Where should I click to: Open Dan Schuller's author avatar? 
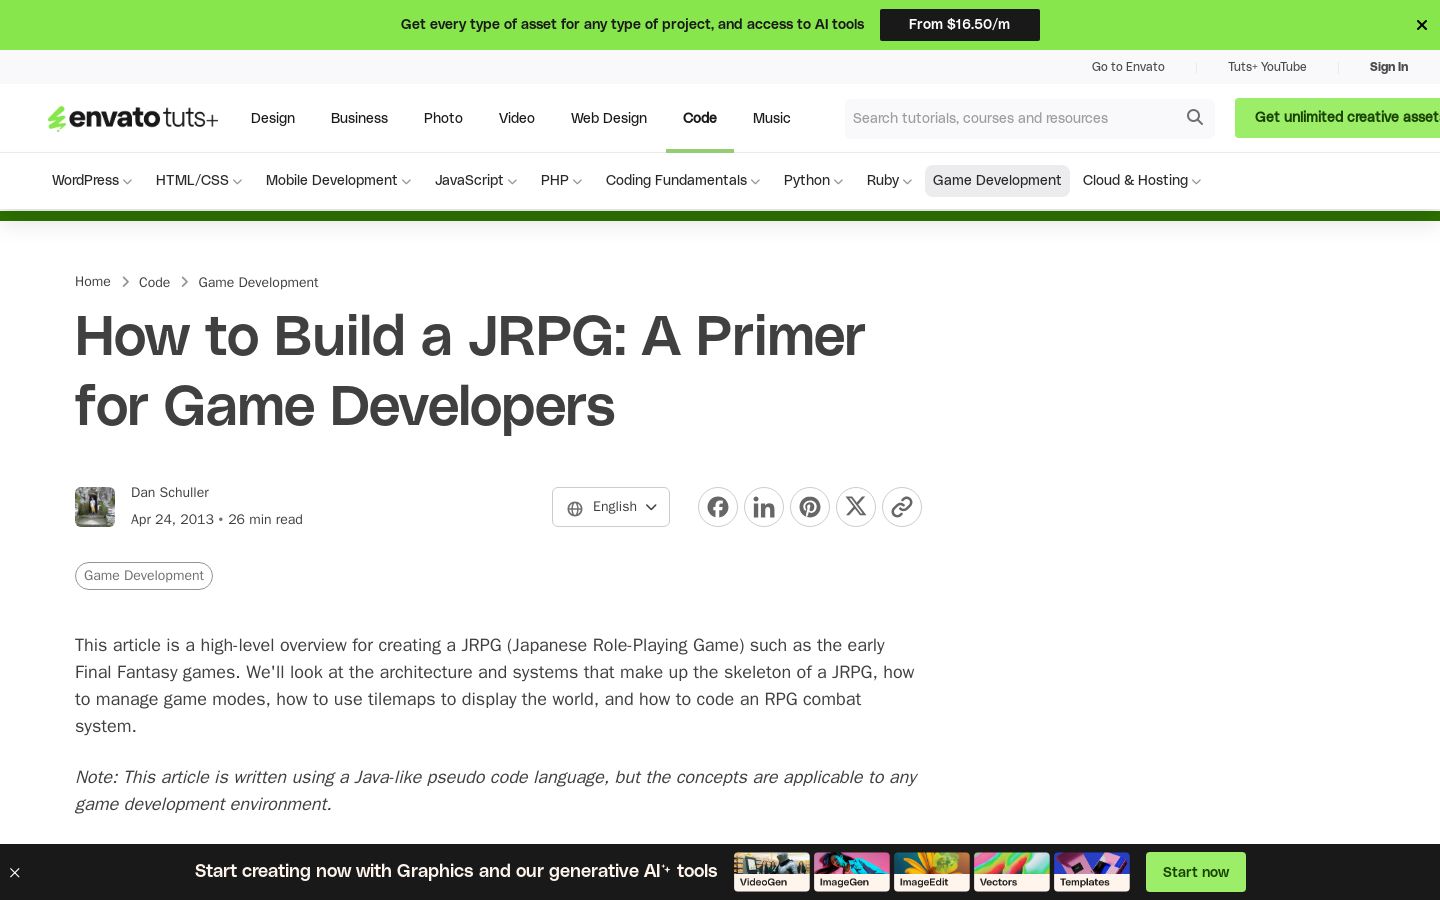95,507
